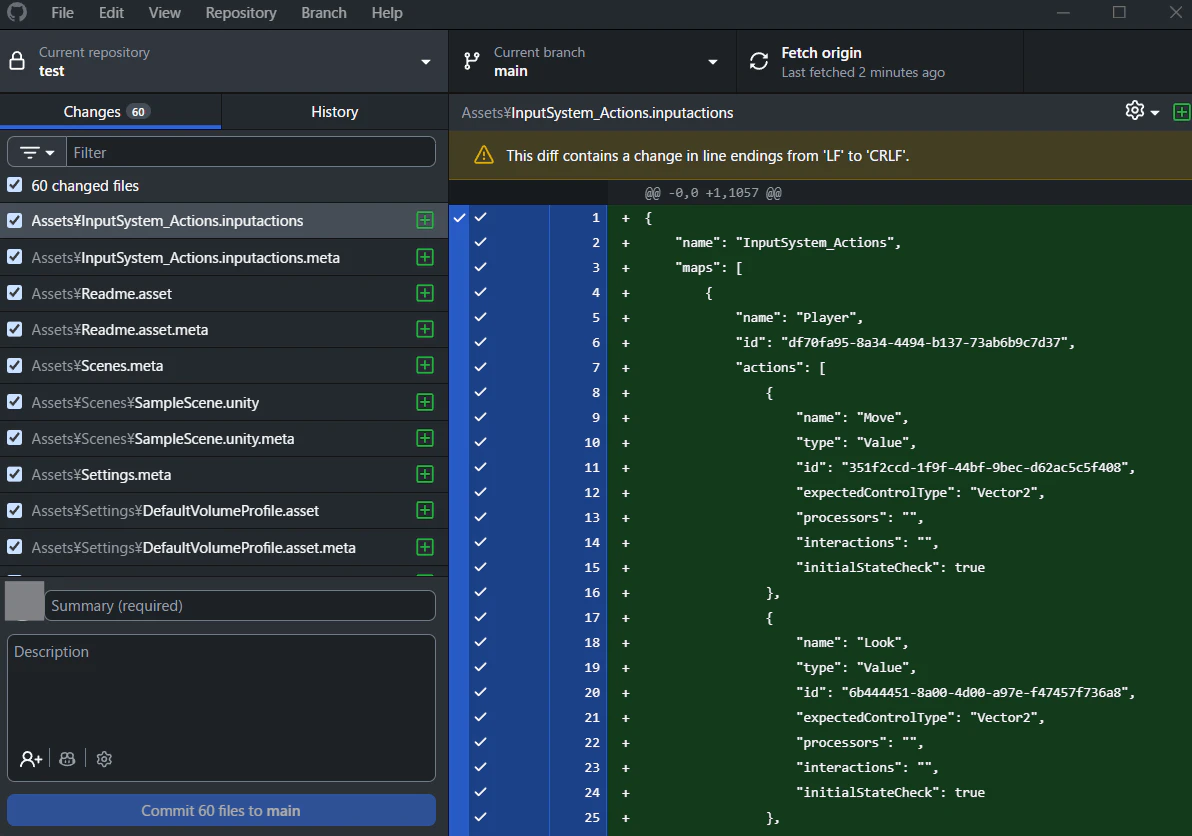Toggle selection of diff line 12
The width and height of the screenshot is (1192, 836).
point(480,492)
